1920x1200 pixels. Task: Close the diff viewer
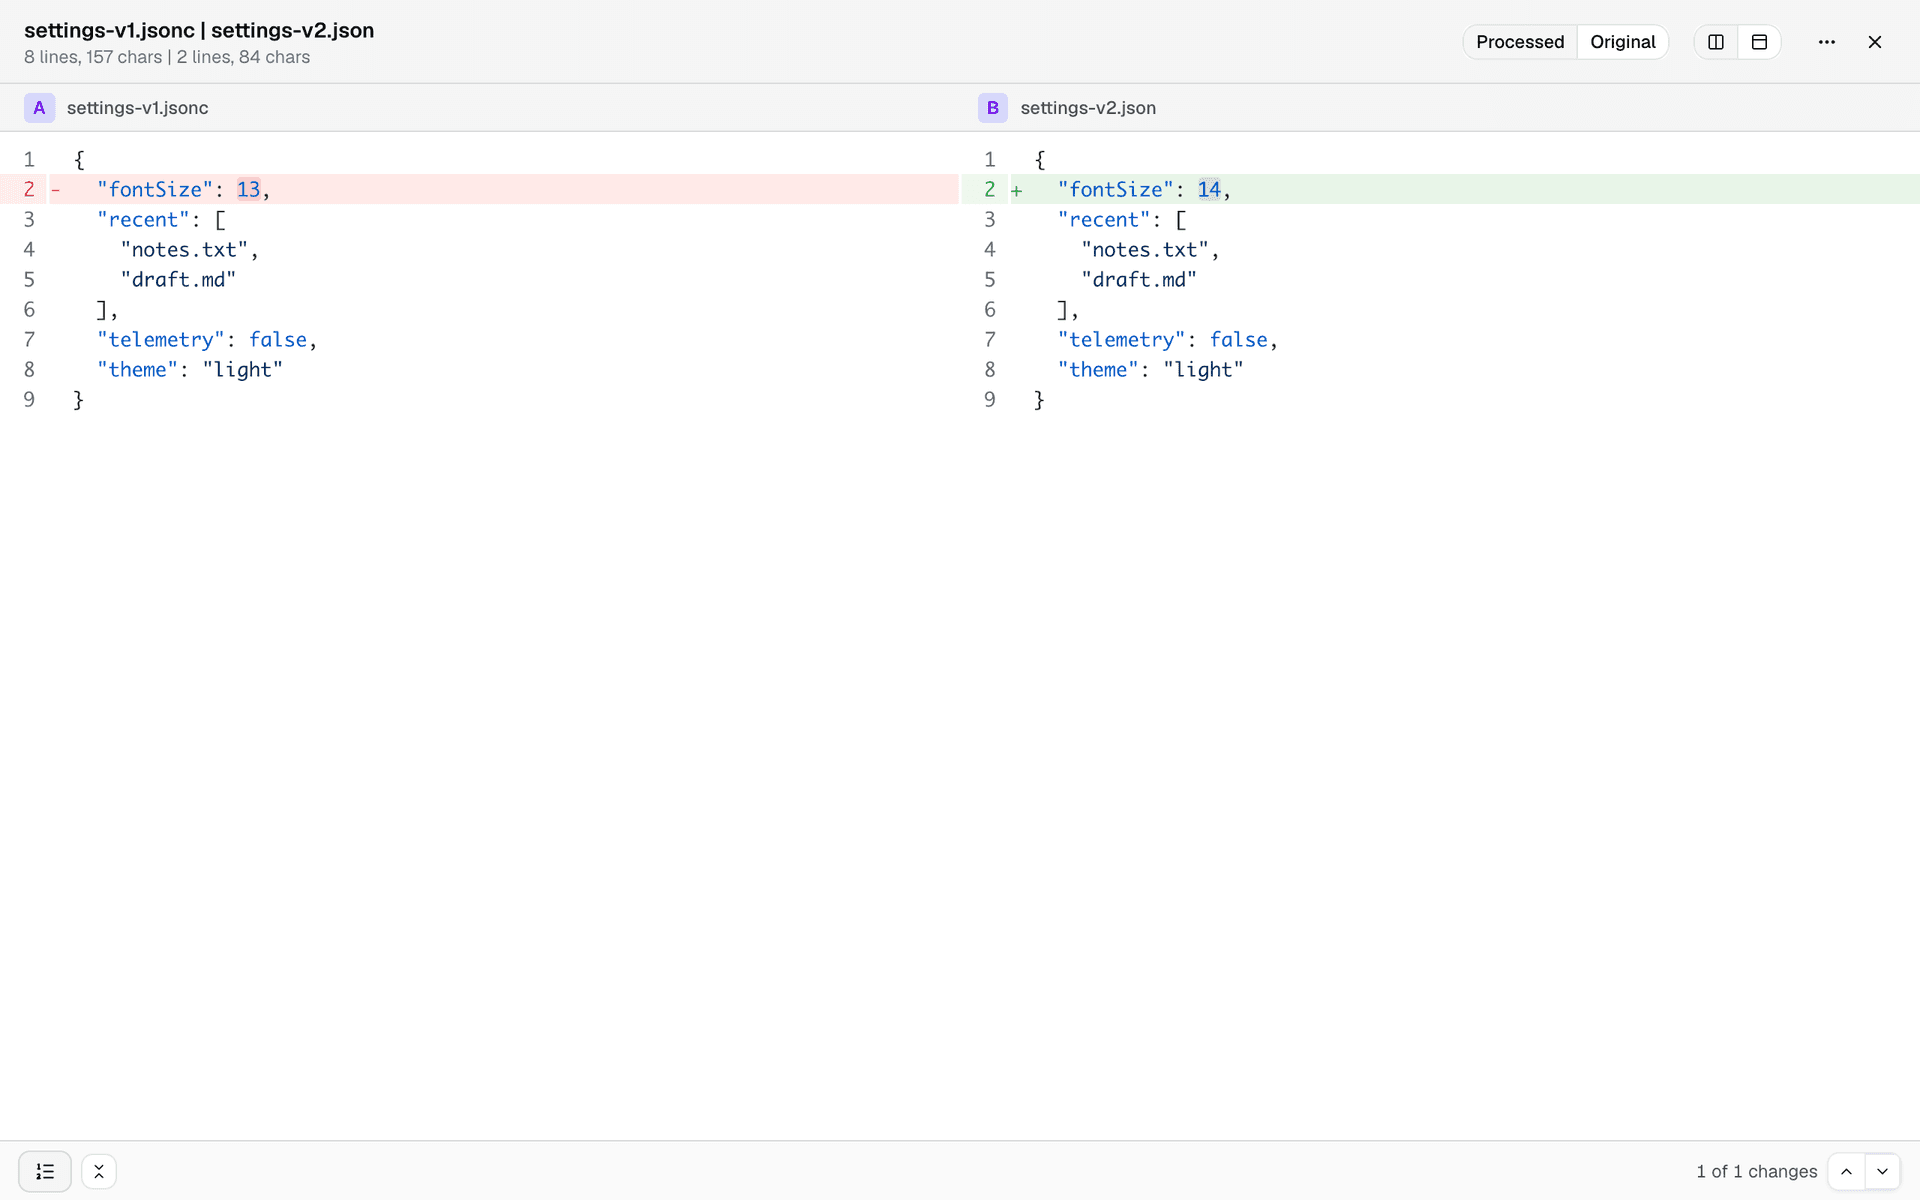[x=1875, y=42]
